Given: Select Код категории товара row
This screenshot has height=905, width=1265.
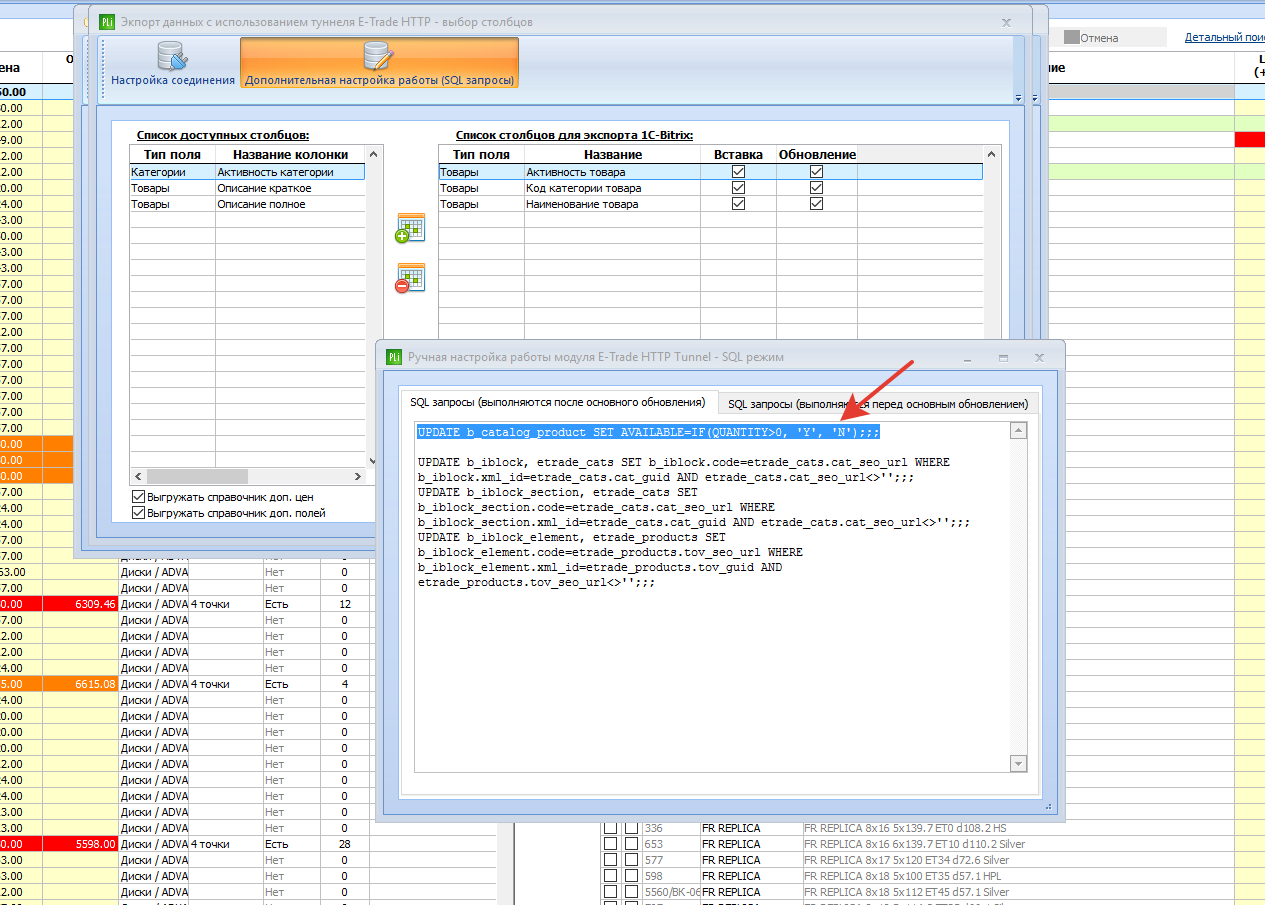Looking at the screenshot, I should (x=710, y=188).
